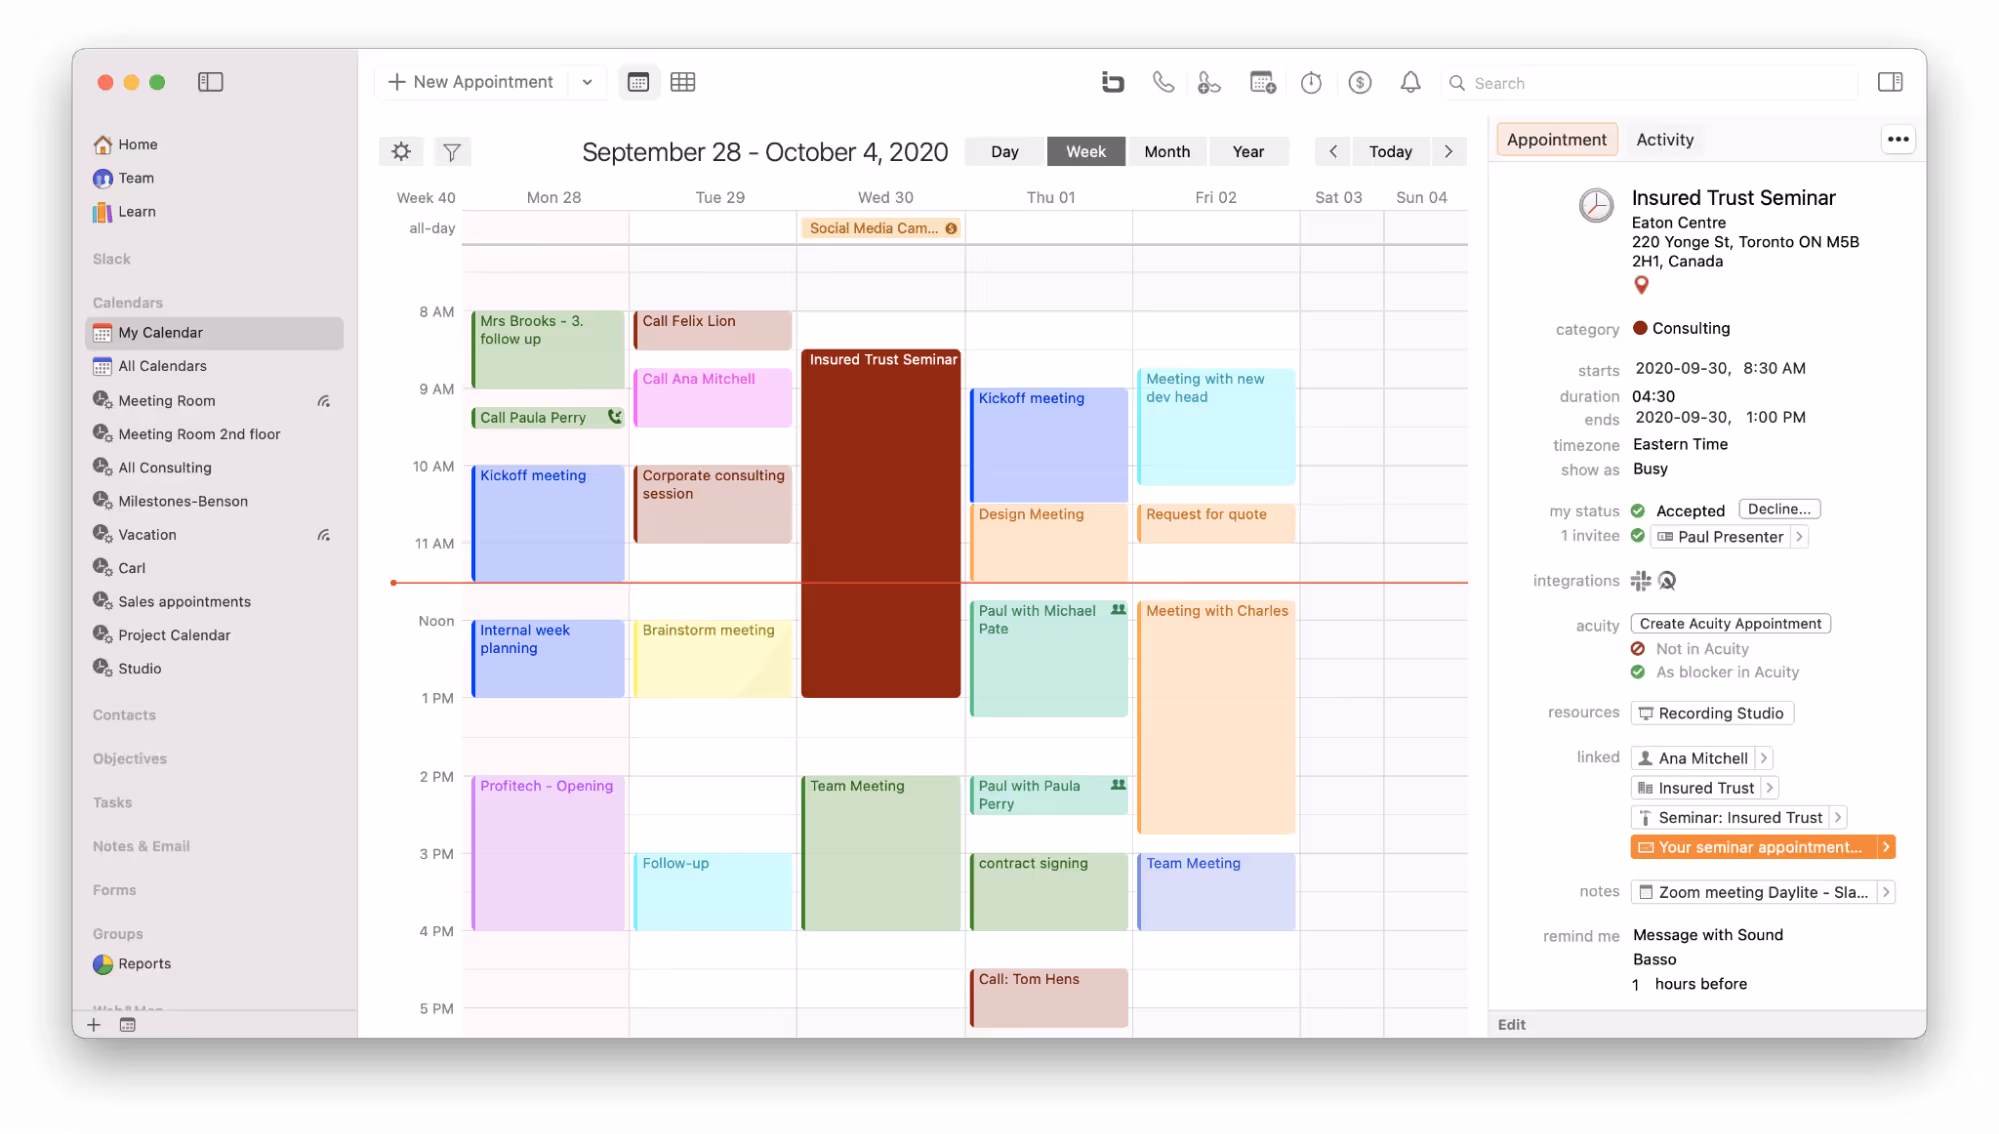Select the Month view tab

coord(1166,152)
